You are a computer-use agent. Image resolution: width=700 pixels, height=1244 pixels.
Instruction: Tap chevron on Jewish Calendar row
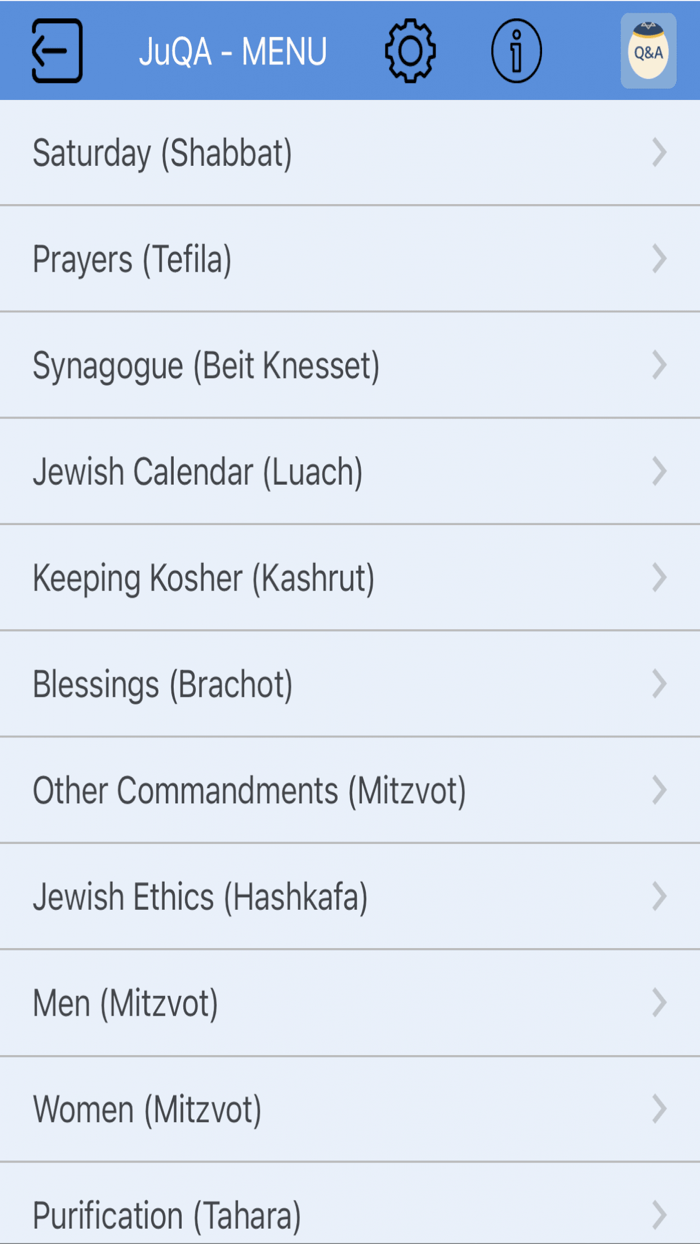(659, 472)
